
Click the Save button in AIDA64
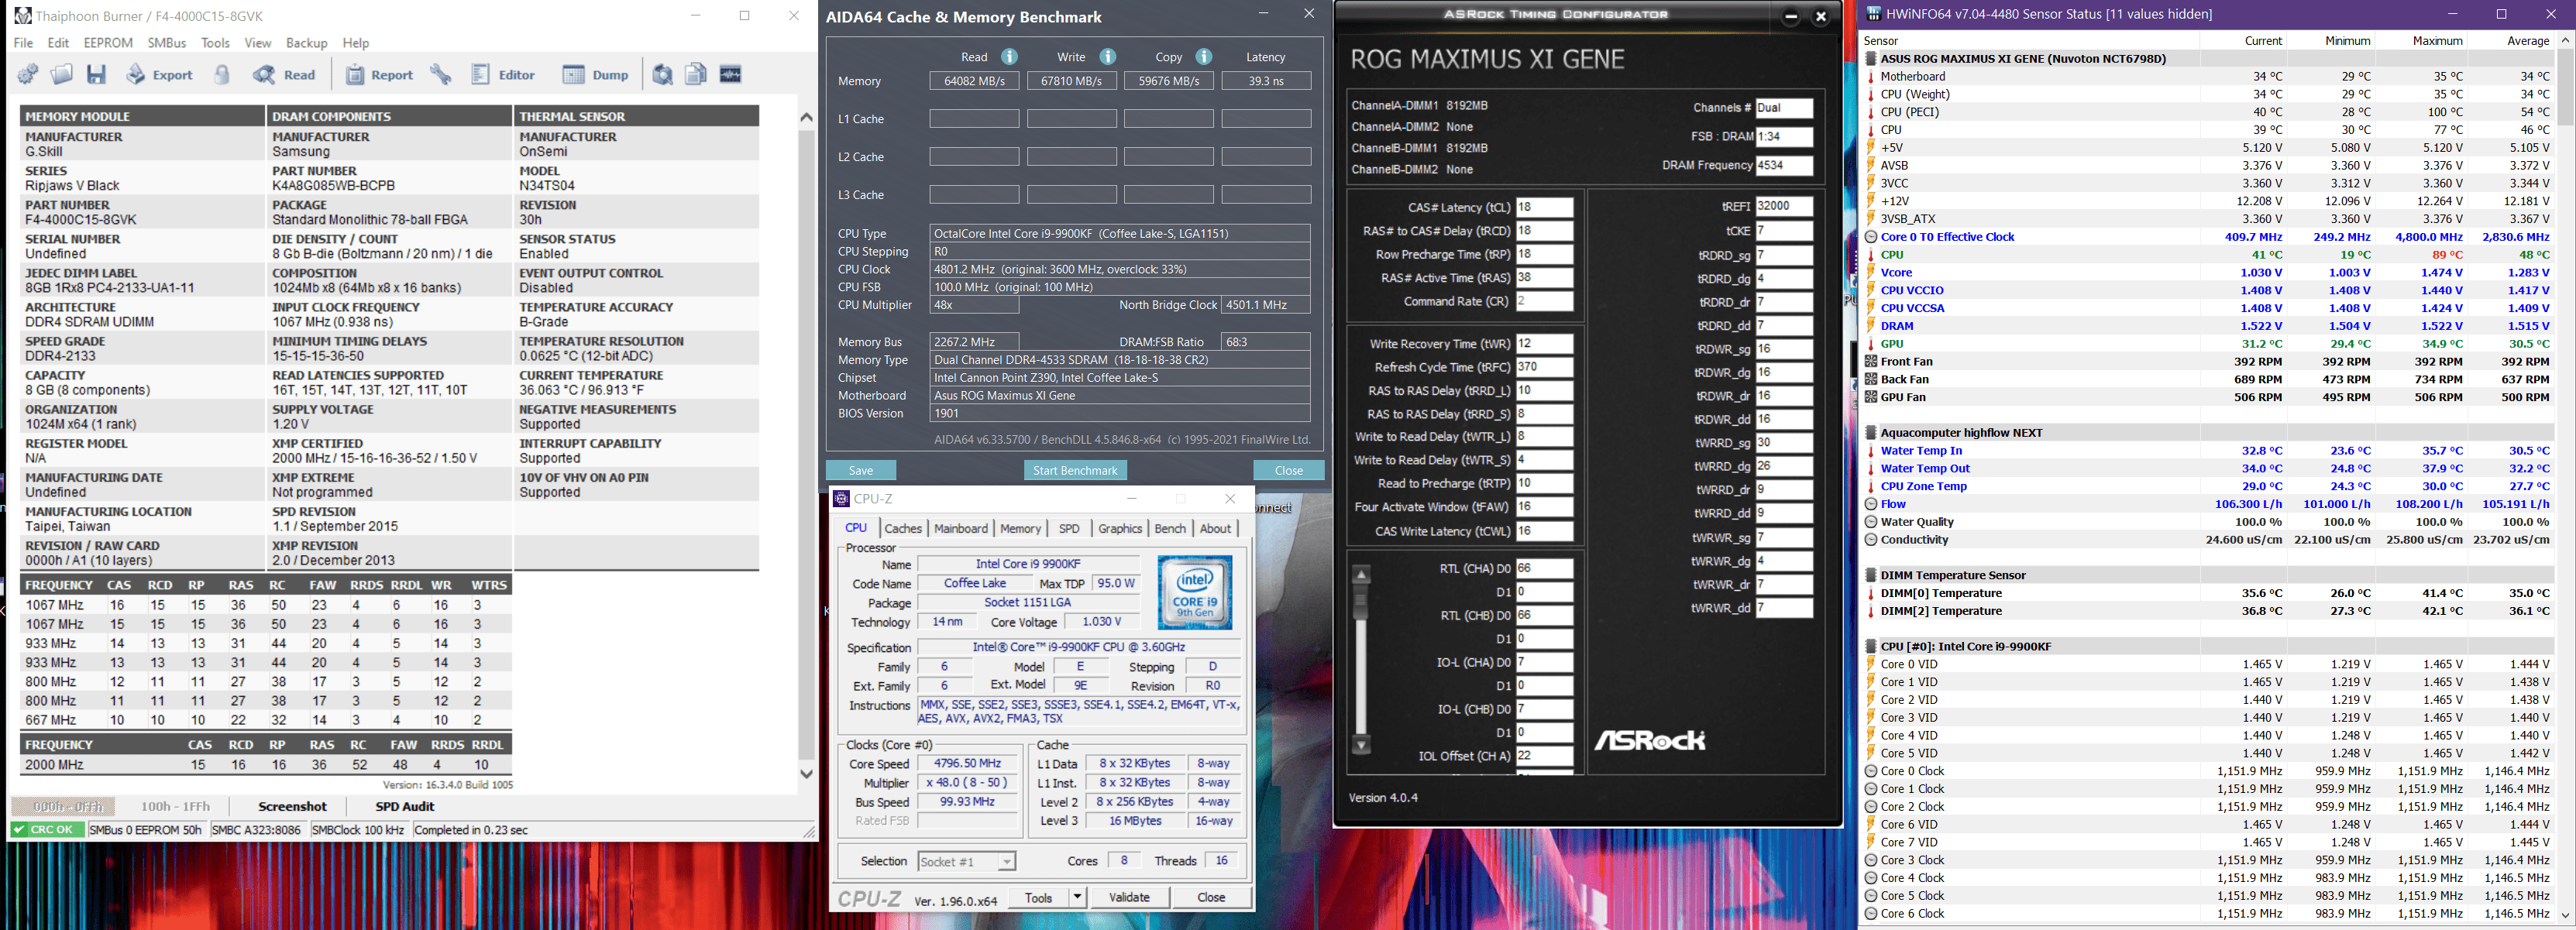[x=861, y=471]
